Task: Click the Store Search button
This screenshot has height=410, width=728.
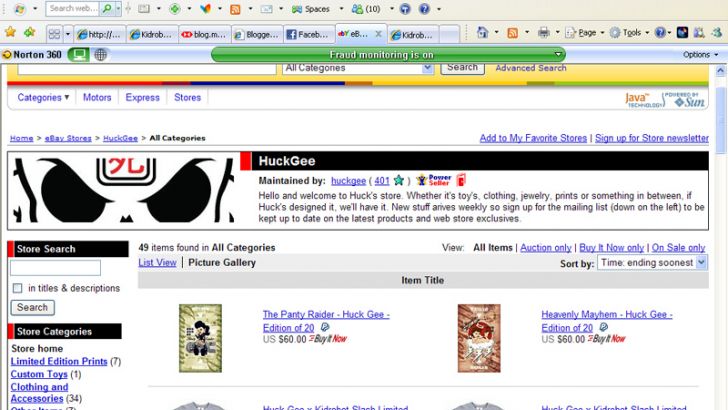Action: (32, 307)
